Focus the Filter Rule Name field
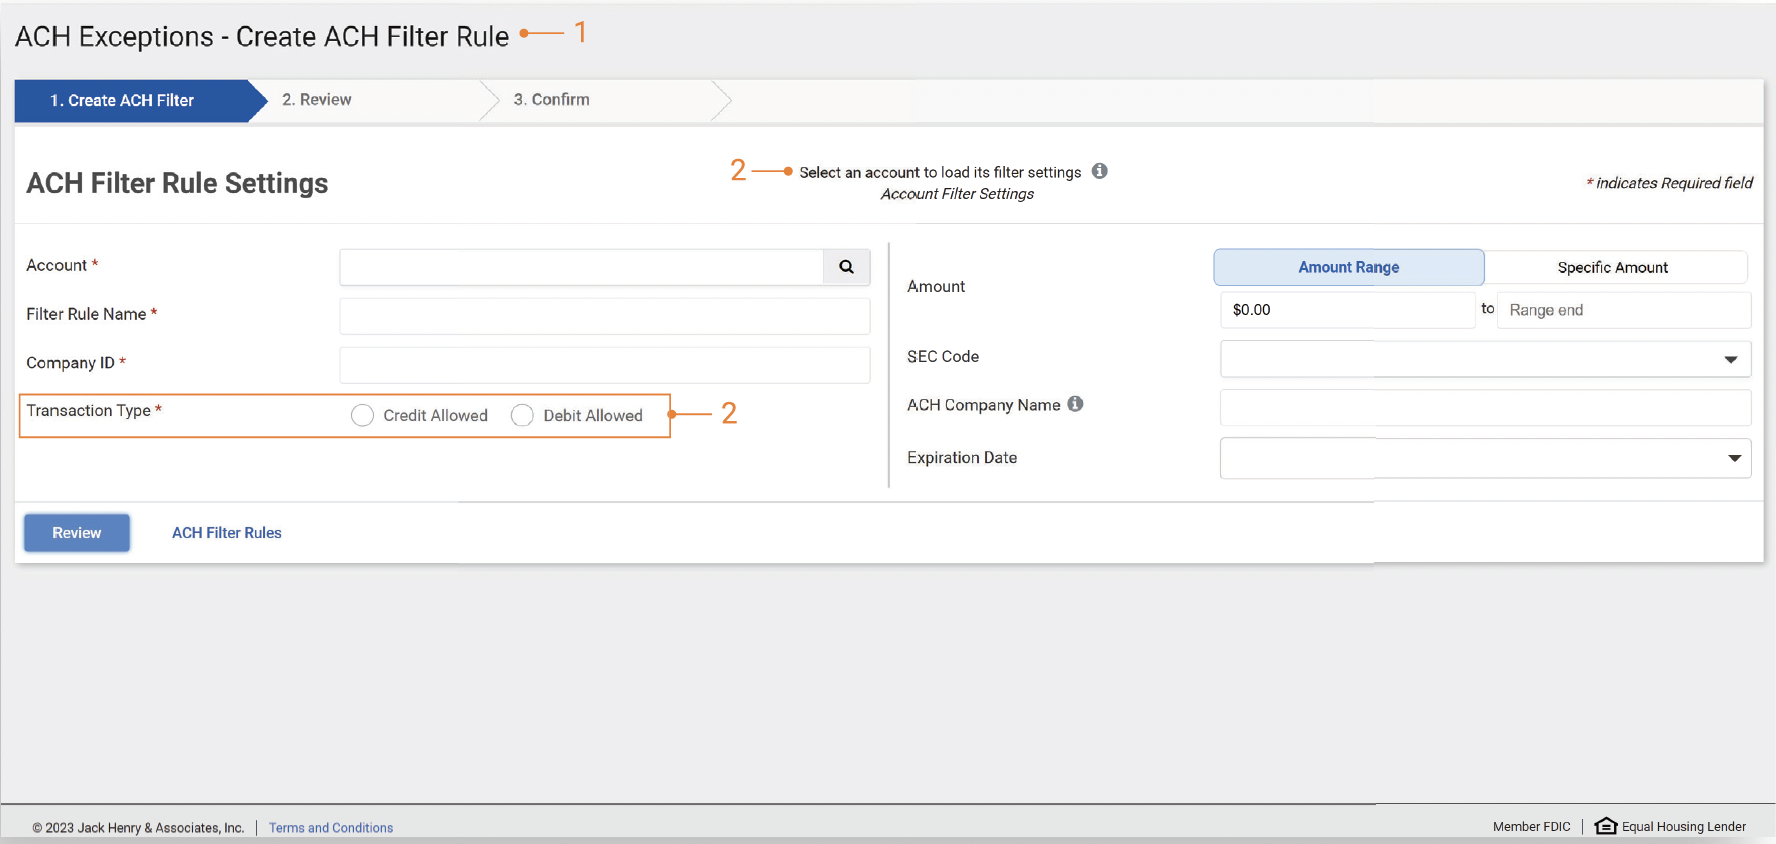 [x=604, y=316]
